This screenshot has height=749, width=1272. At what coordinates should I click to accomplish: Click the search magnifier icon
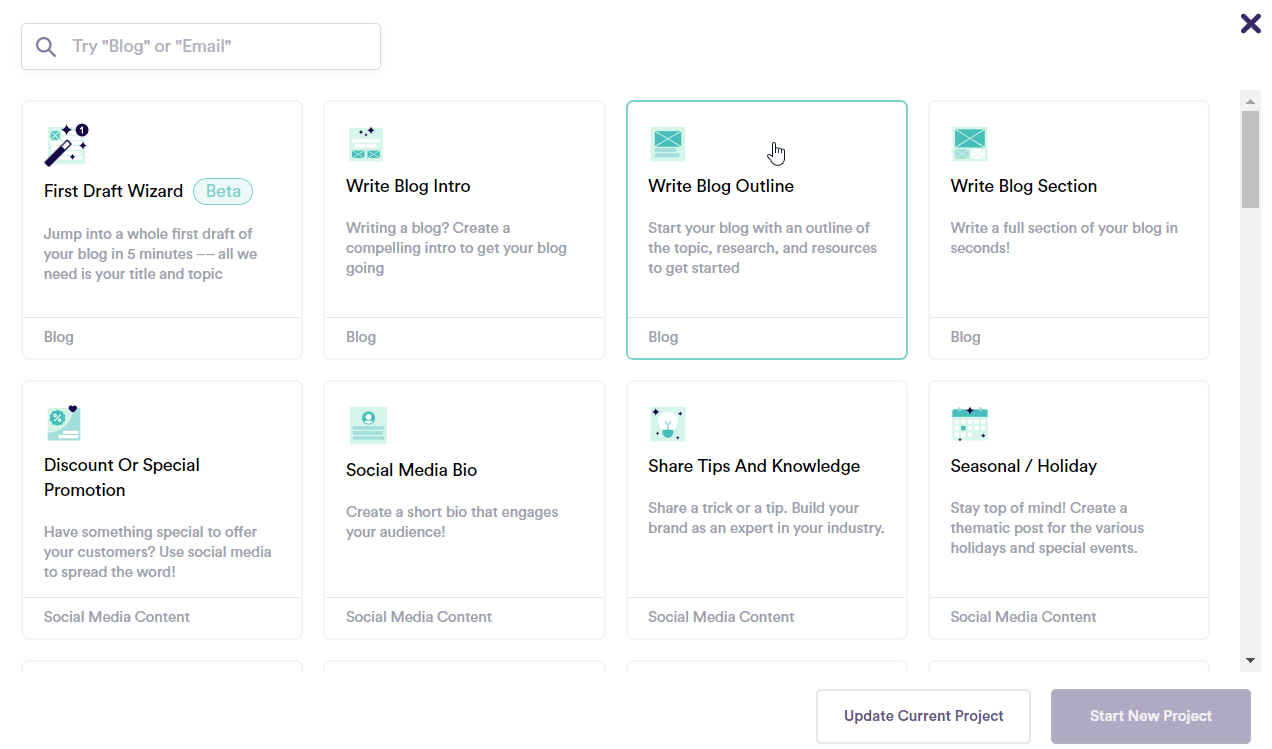tap(46, 47)
